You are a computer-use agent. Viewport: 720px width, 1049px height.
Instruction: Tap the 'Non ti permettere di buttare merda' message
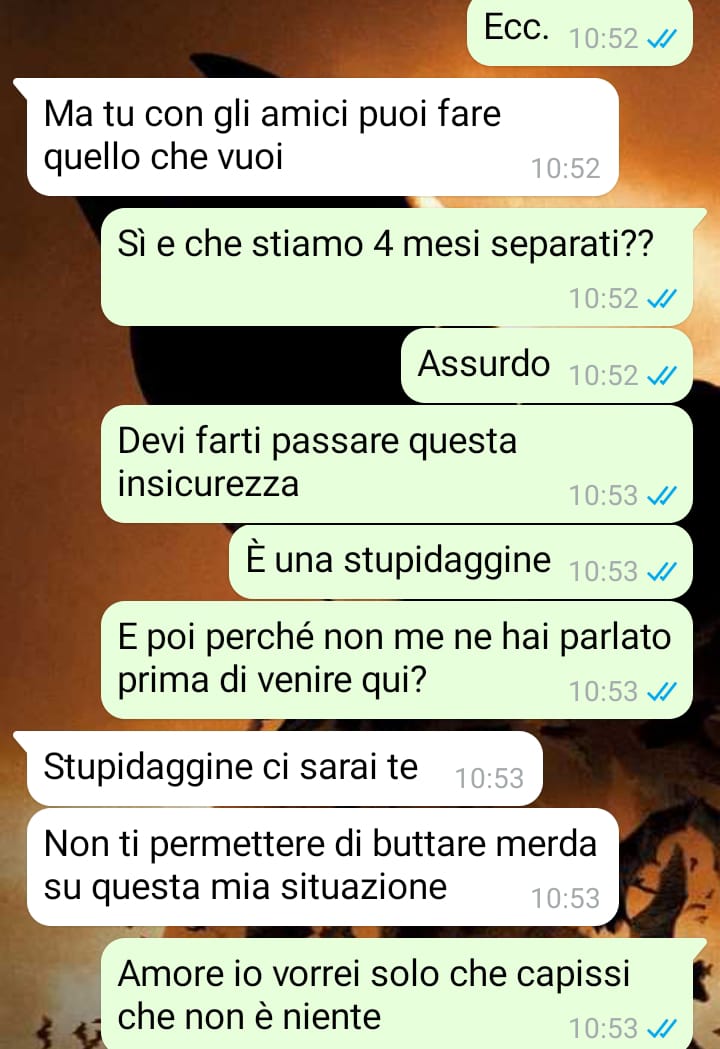click(323, 867)
